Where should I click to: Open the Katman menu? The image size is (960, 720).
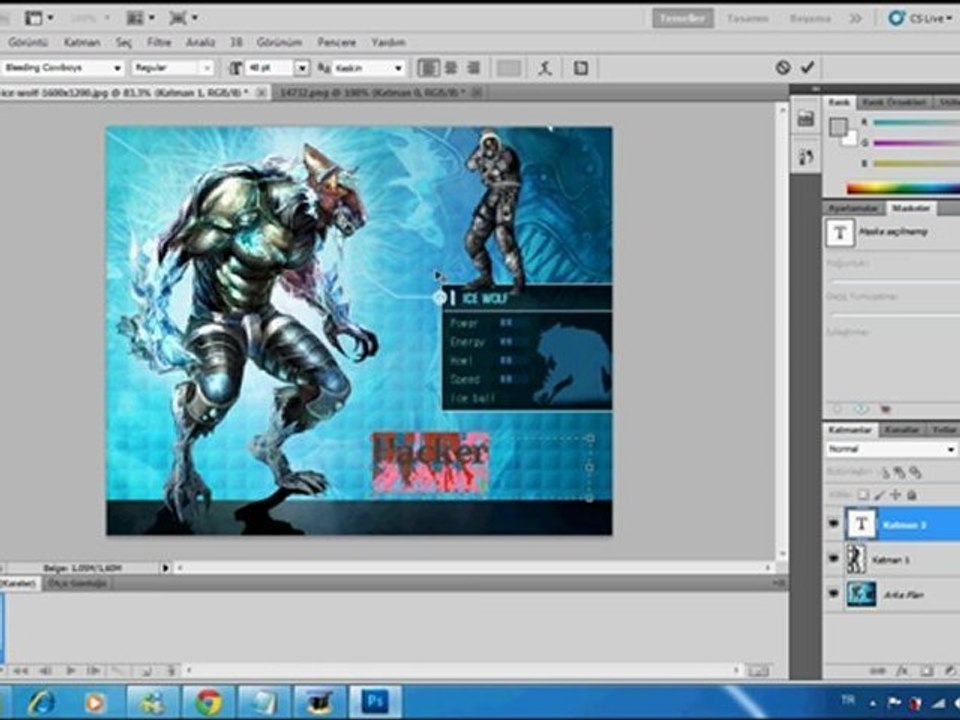82,42
